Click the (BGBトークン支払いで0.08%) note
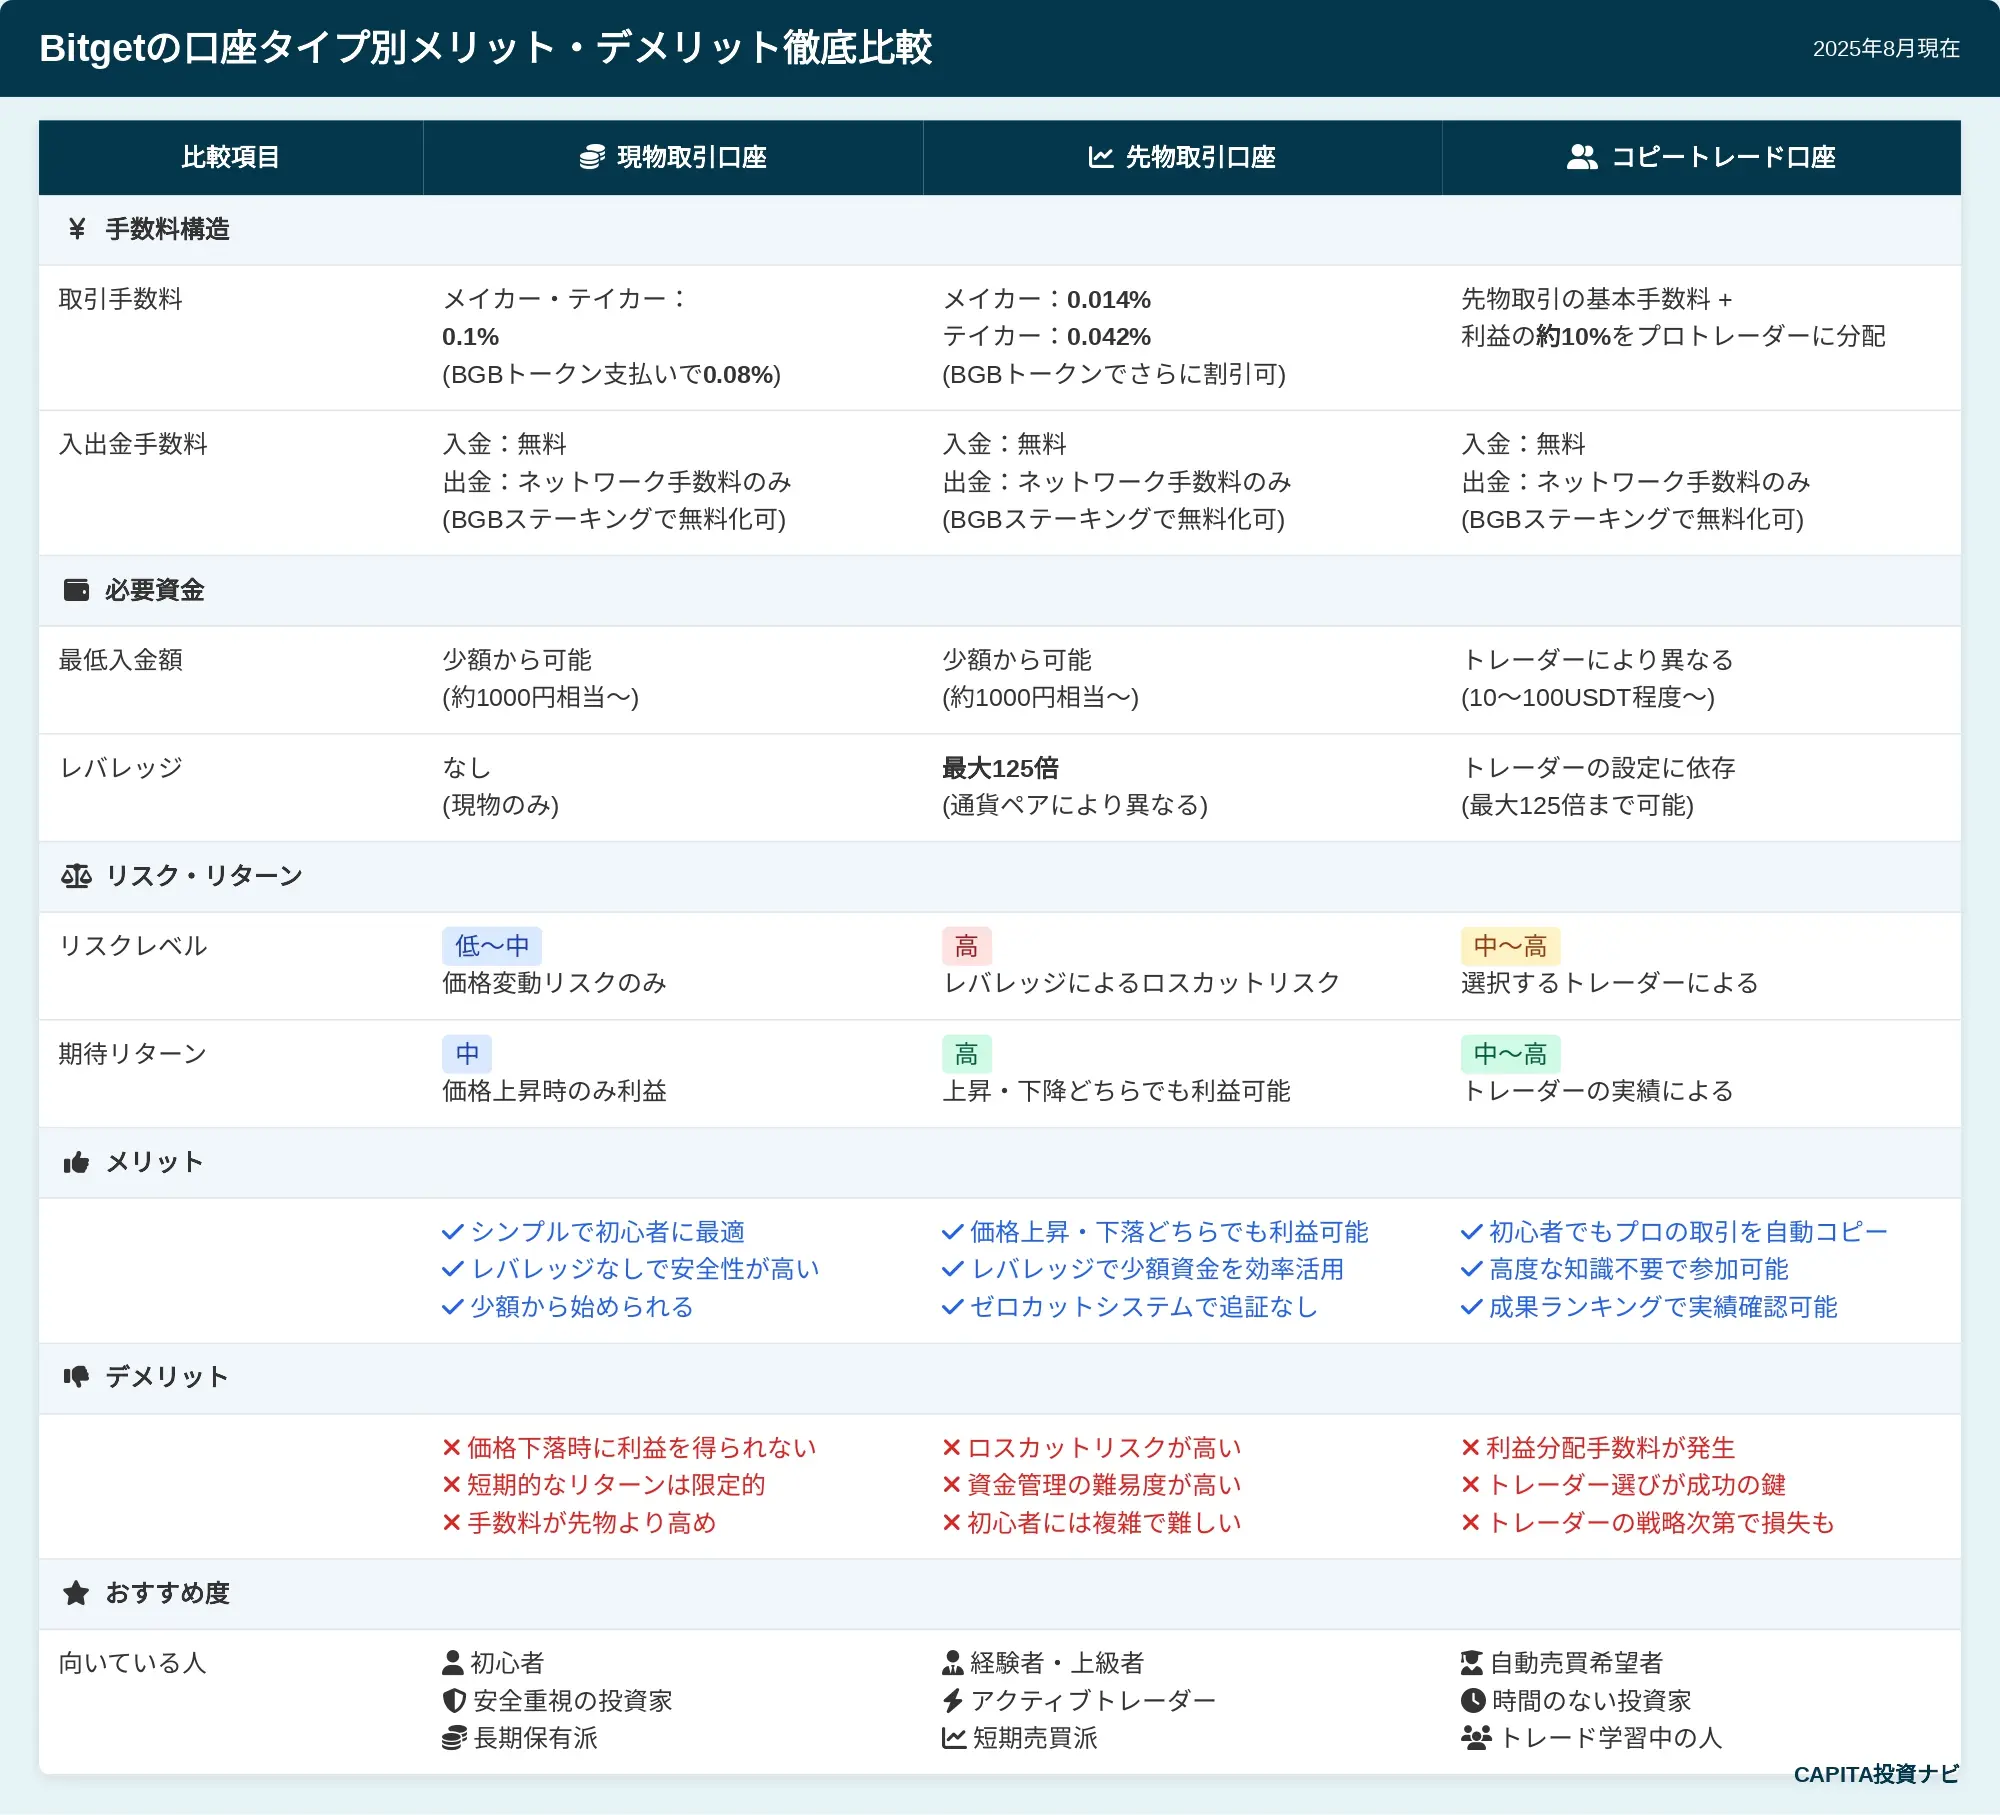 tap(612, 374)
